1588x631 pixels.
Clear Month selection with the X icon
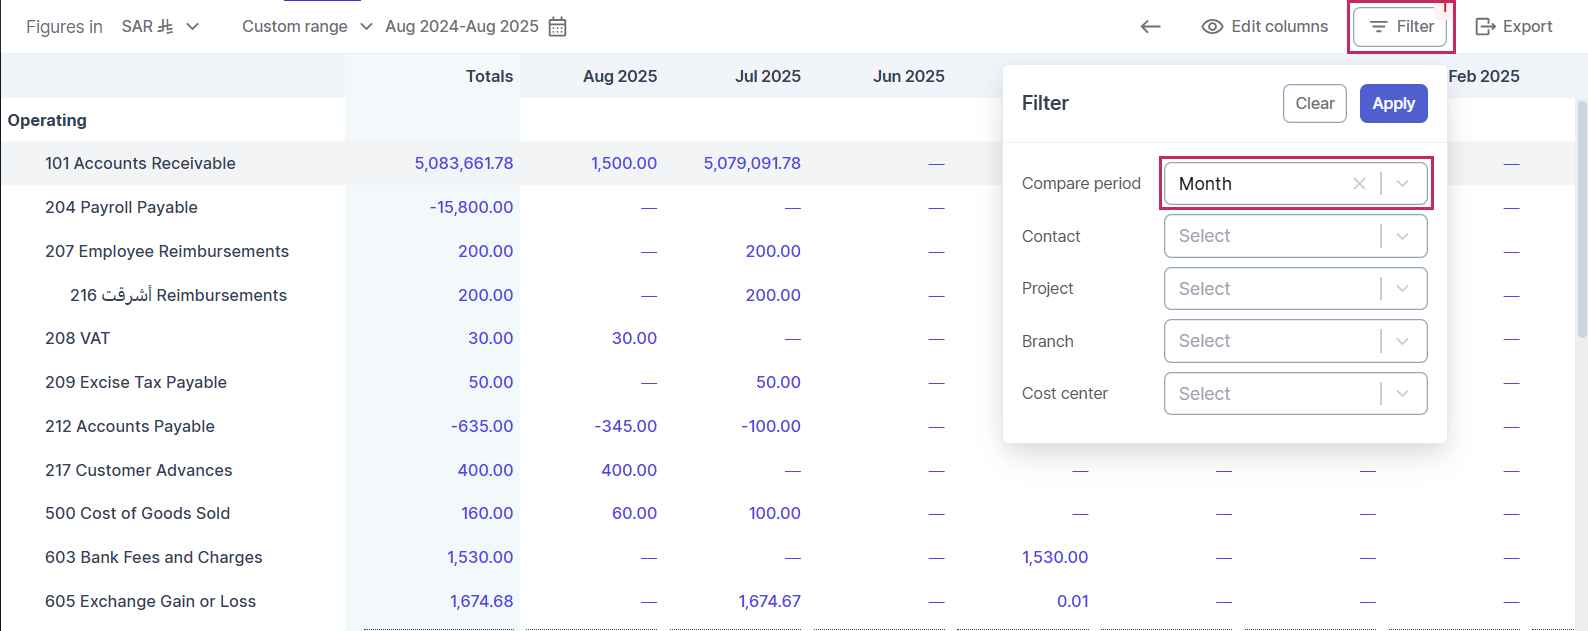click(1359, 184)
